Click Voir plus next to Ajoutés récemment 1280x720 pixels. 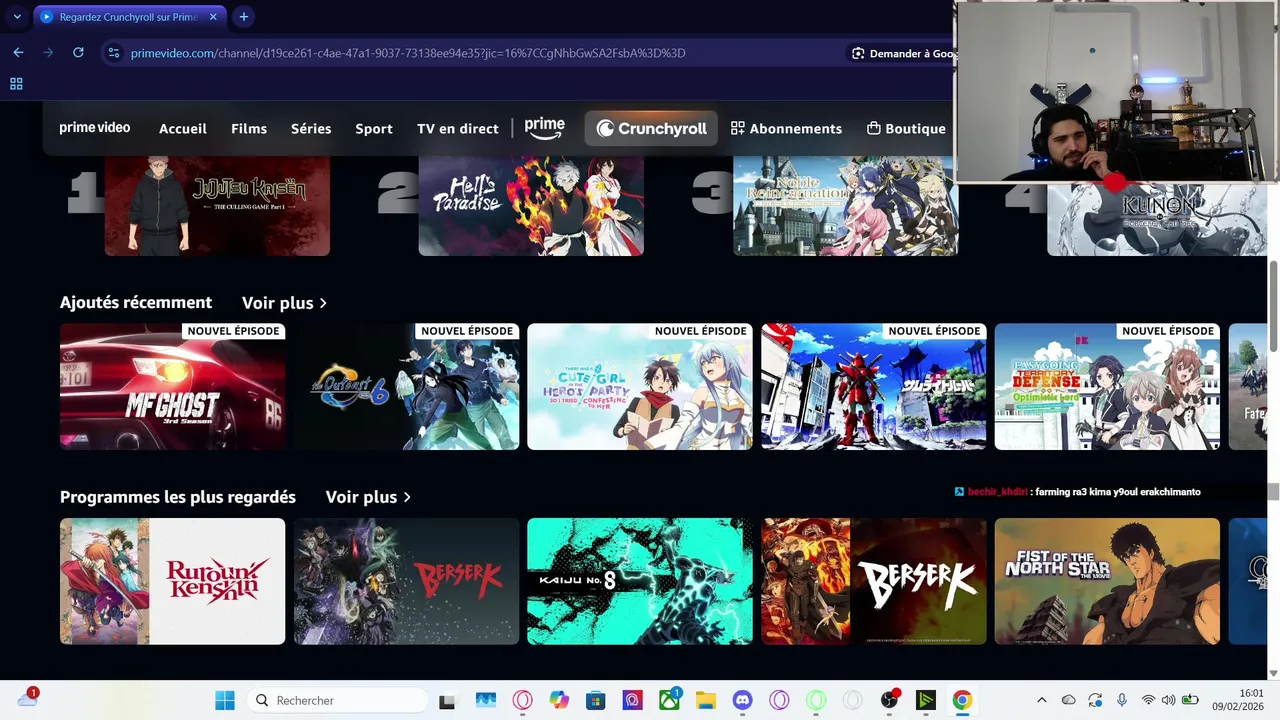(284, 302)
